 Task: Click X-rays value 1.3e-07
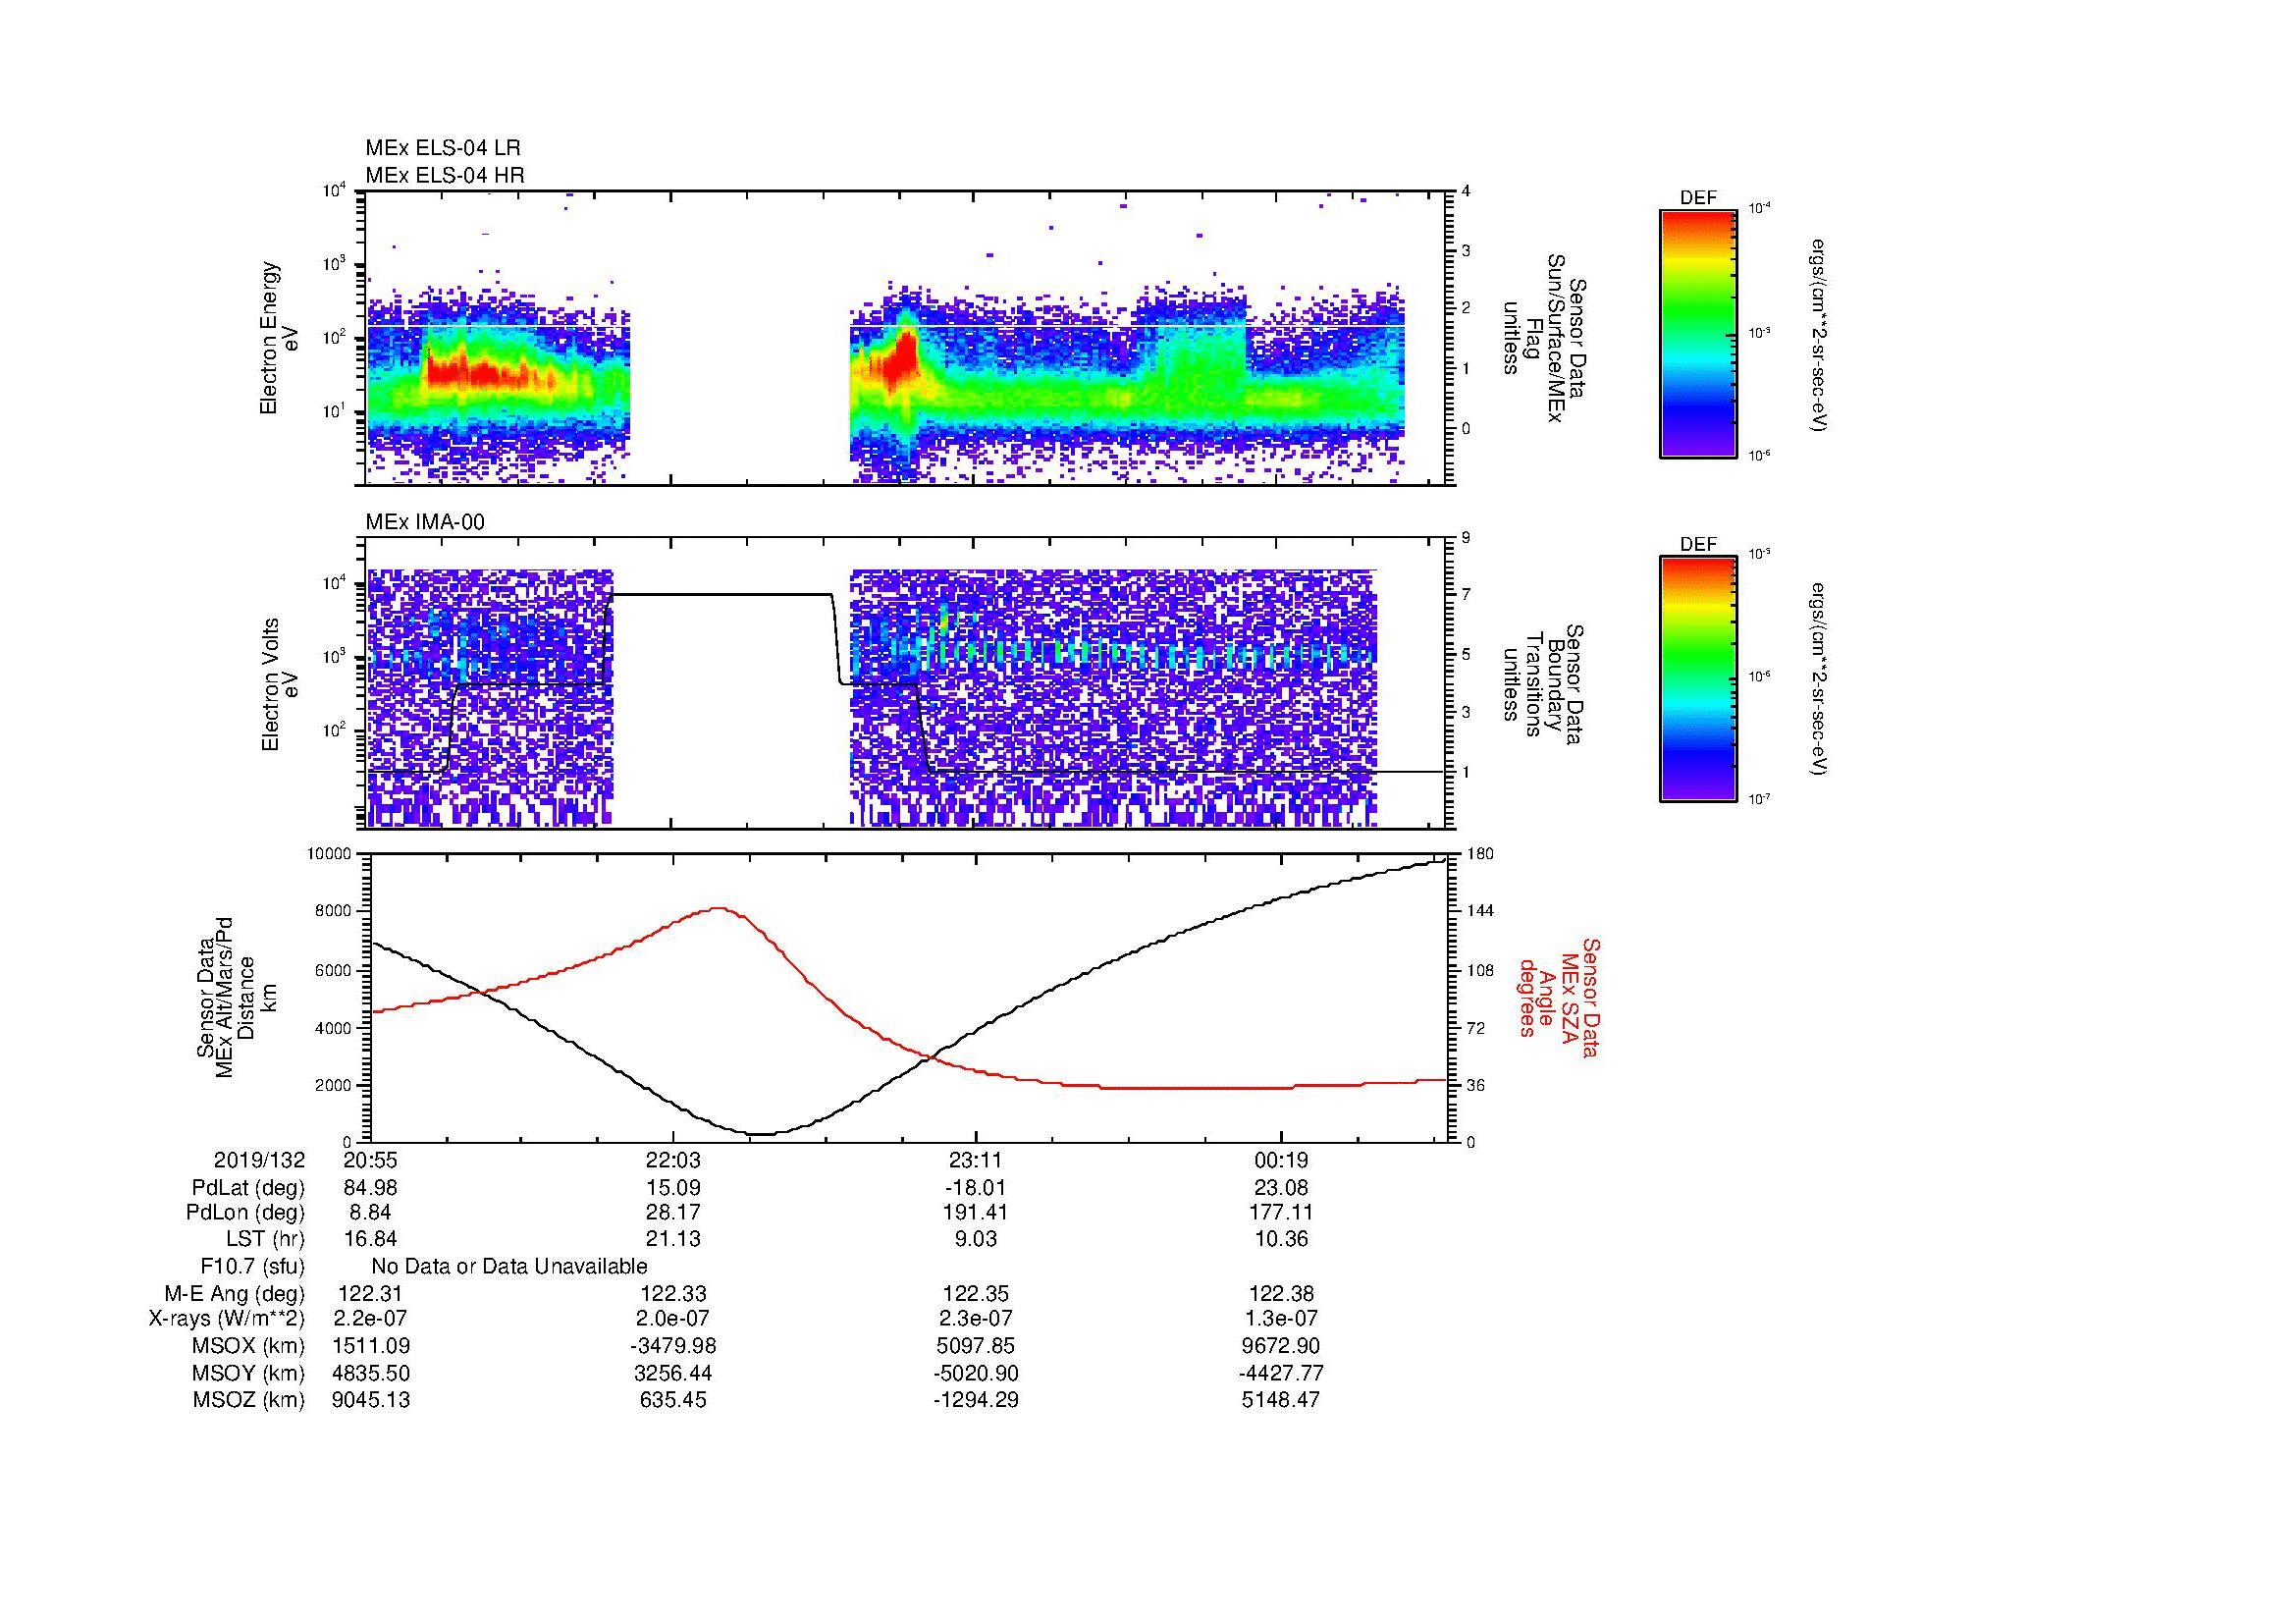1281,1319
